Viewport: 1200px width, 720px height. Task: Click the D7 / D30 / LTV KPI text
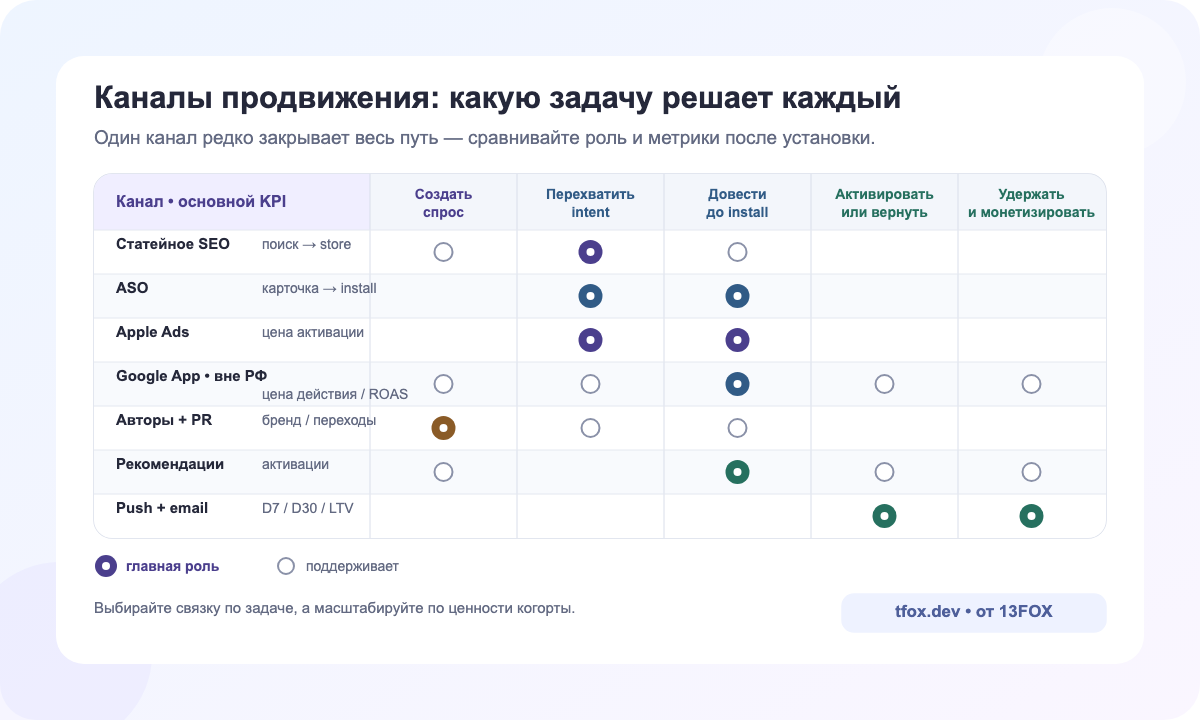tap(308, 508)
